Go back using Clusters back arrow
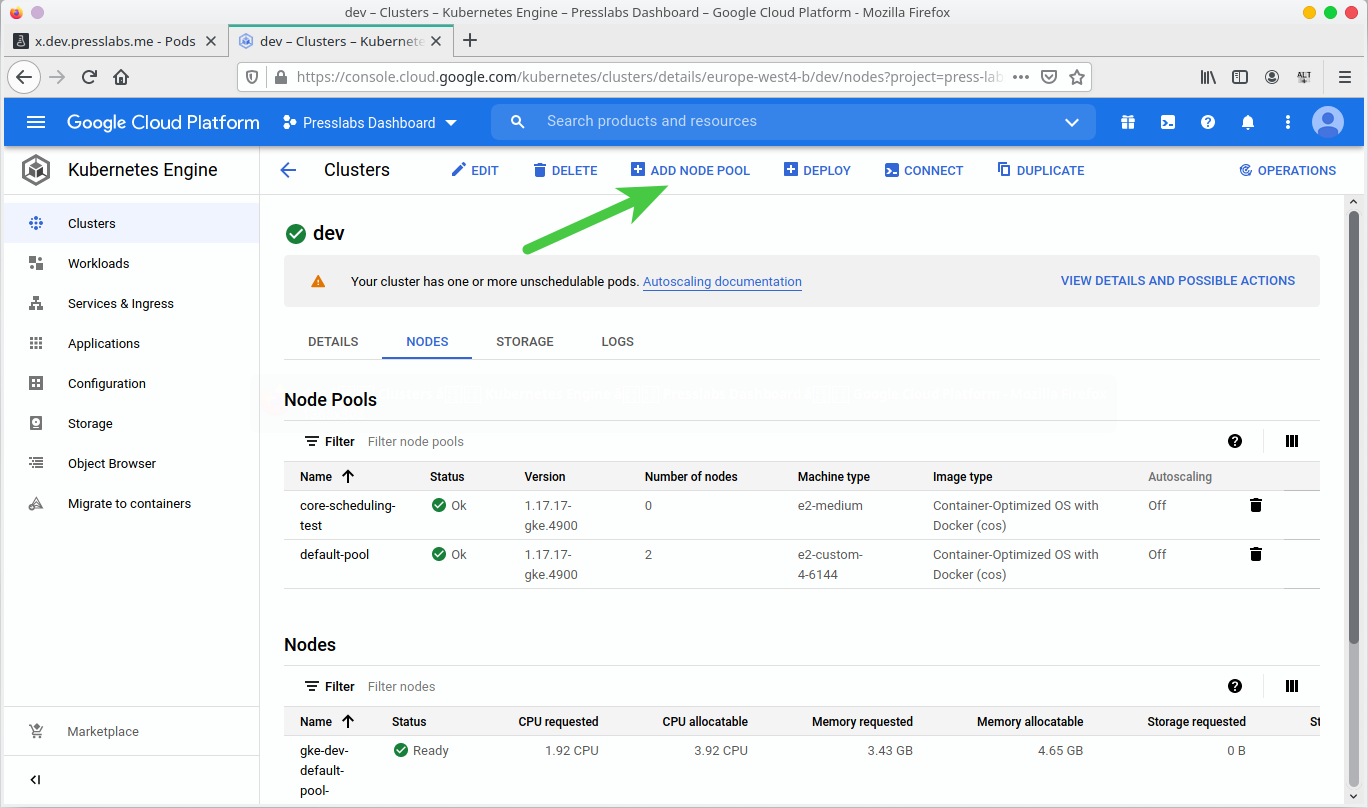Screen dimensions: 1368x808 pyautogui.click(x=288, y=170)
